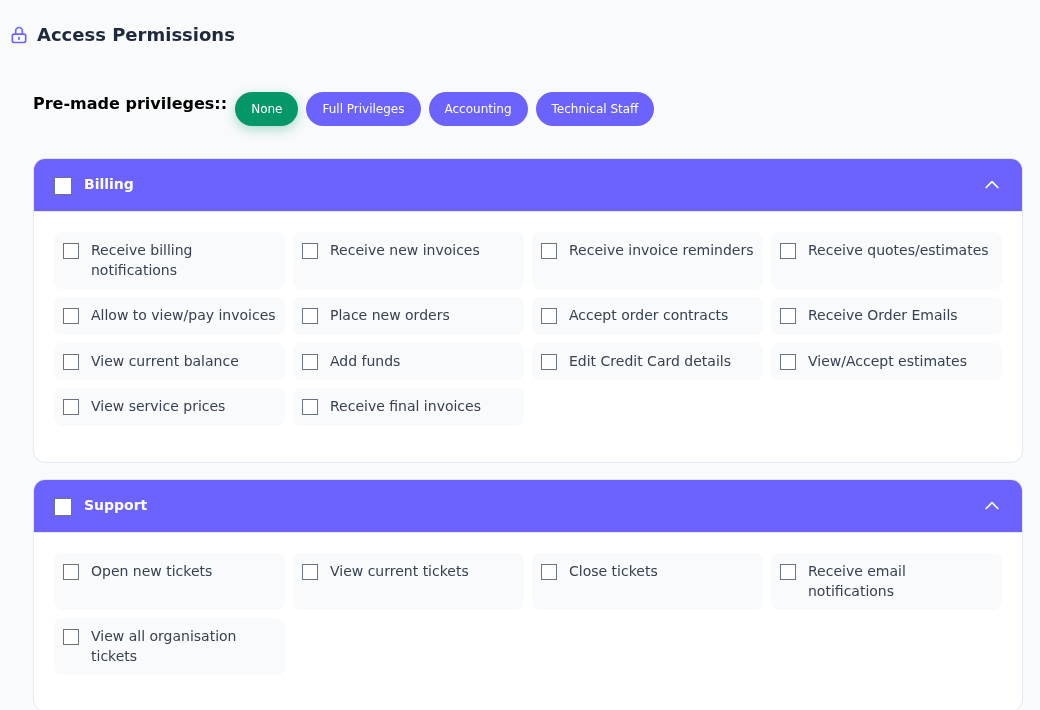Enable Receive invoice reminders option
The image size is (1040, 710).
click(x=549, y=251)
